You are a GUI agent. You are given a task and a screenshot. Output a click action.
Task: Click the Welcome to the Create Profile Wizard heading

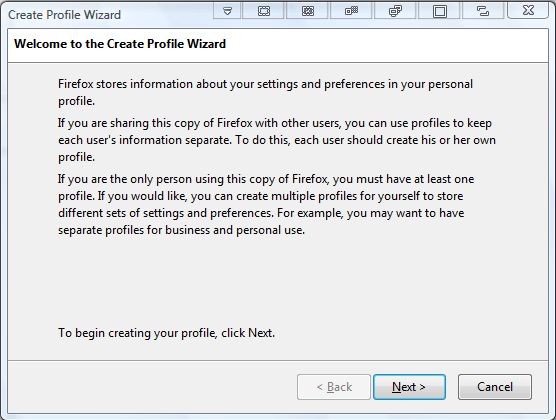click(x=120, y=44)
